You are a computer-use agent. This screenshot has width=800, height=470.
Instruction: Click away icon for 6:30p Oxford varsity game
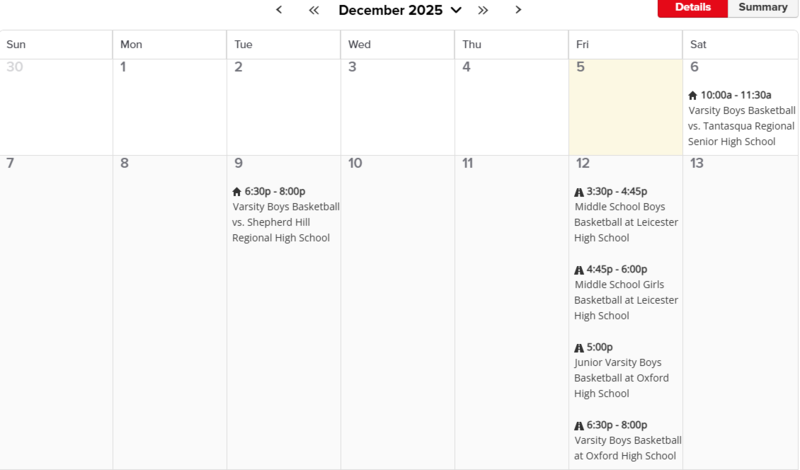(579, 426)
